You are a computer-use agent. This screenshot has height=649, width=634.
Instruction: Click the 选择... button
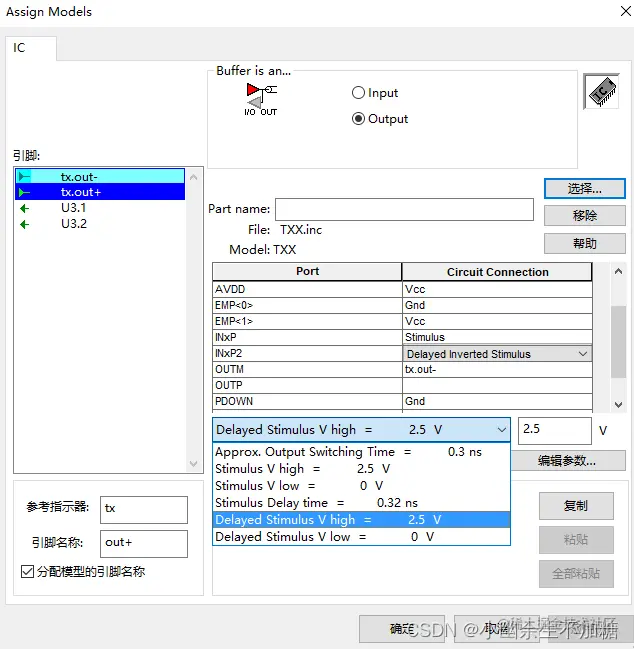click(584, 189)
